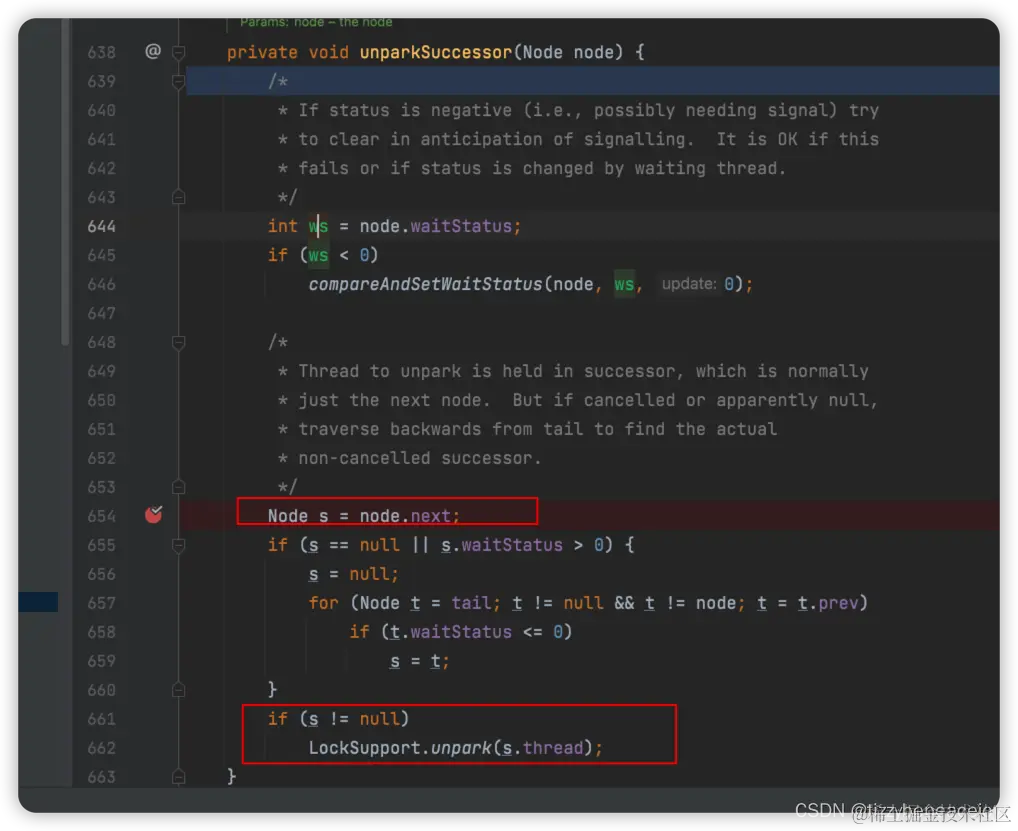Click the left vertical scrollbar thumb

(65, 182)
